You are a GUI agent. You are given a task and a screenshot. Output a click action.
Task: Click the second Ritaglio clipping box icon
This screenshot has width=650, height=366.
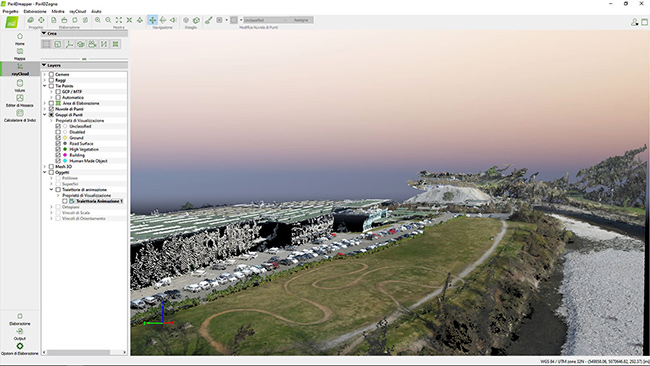pos(196,20)
